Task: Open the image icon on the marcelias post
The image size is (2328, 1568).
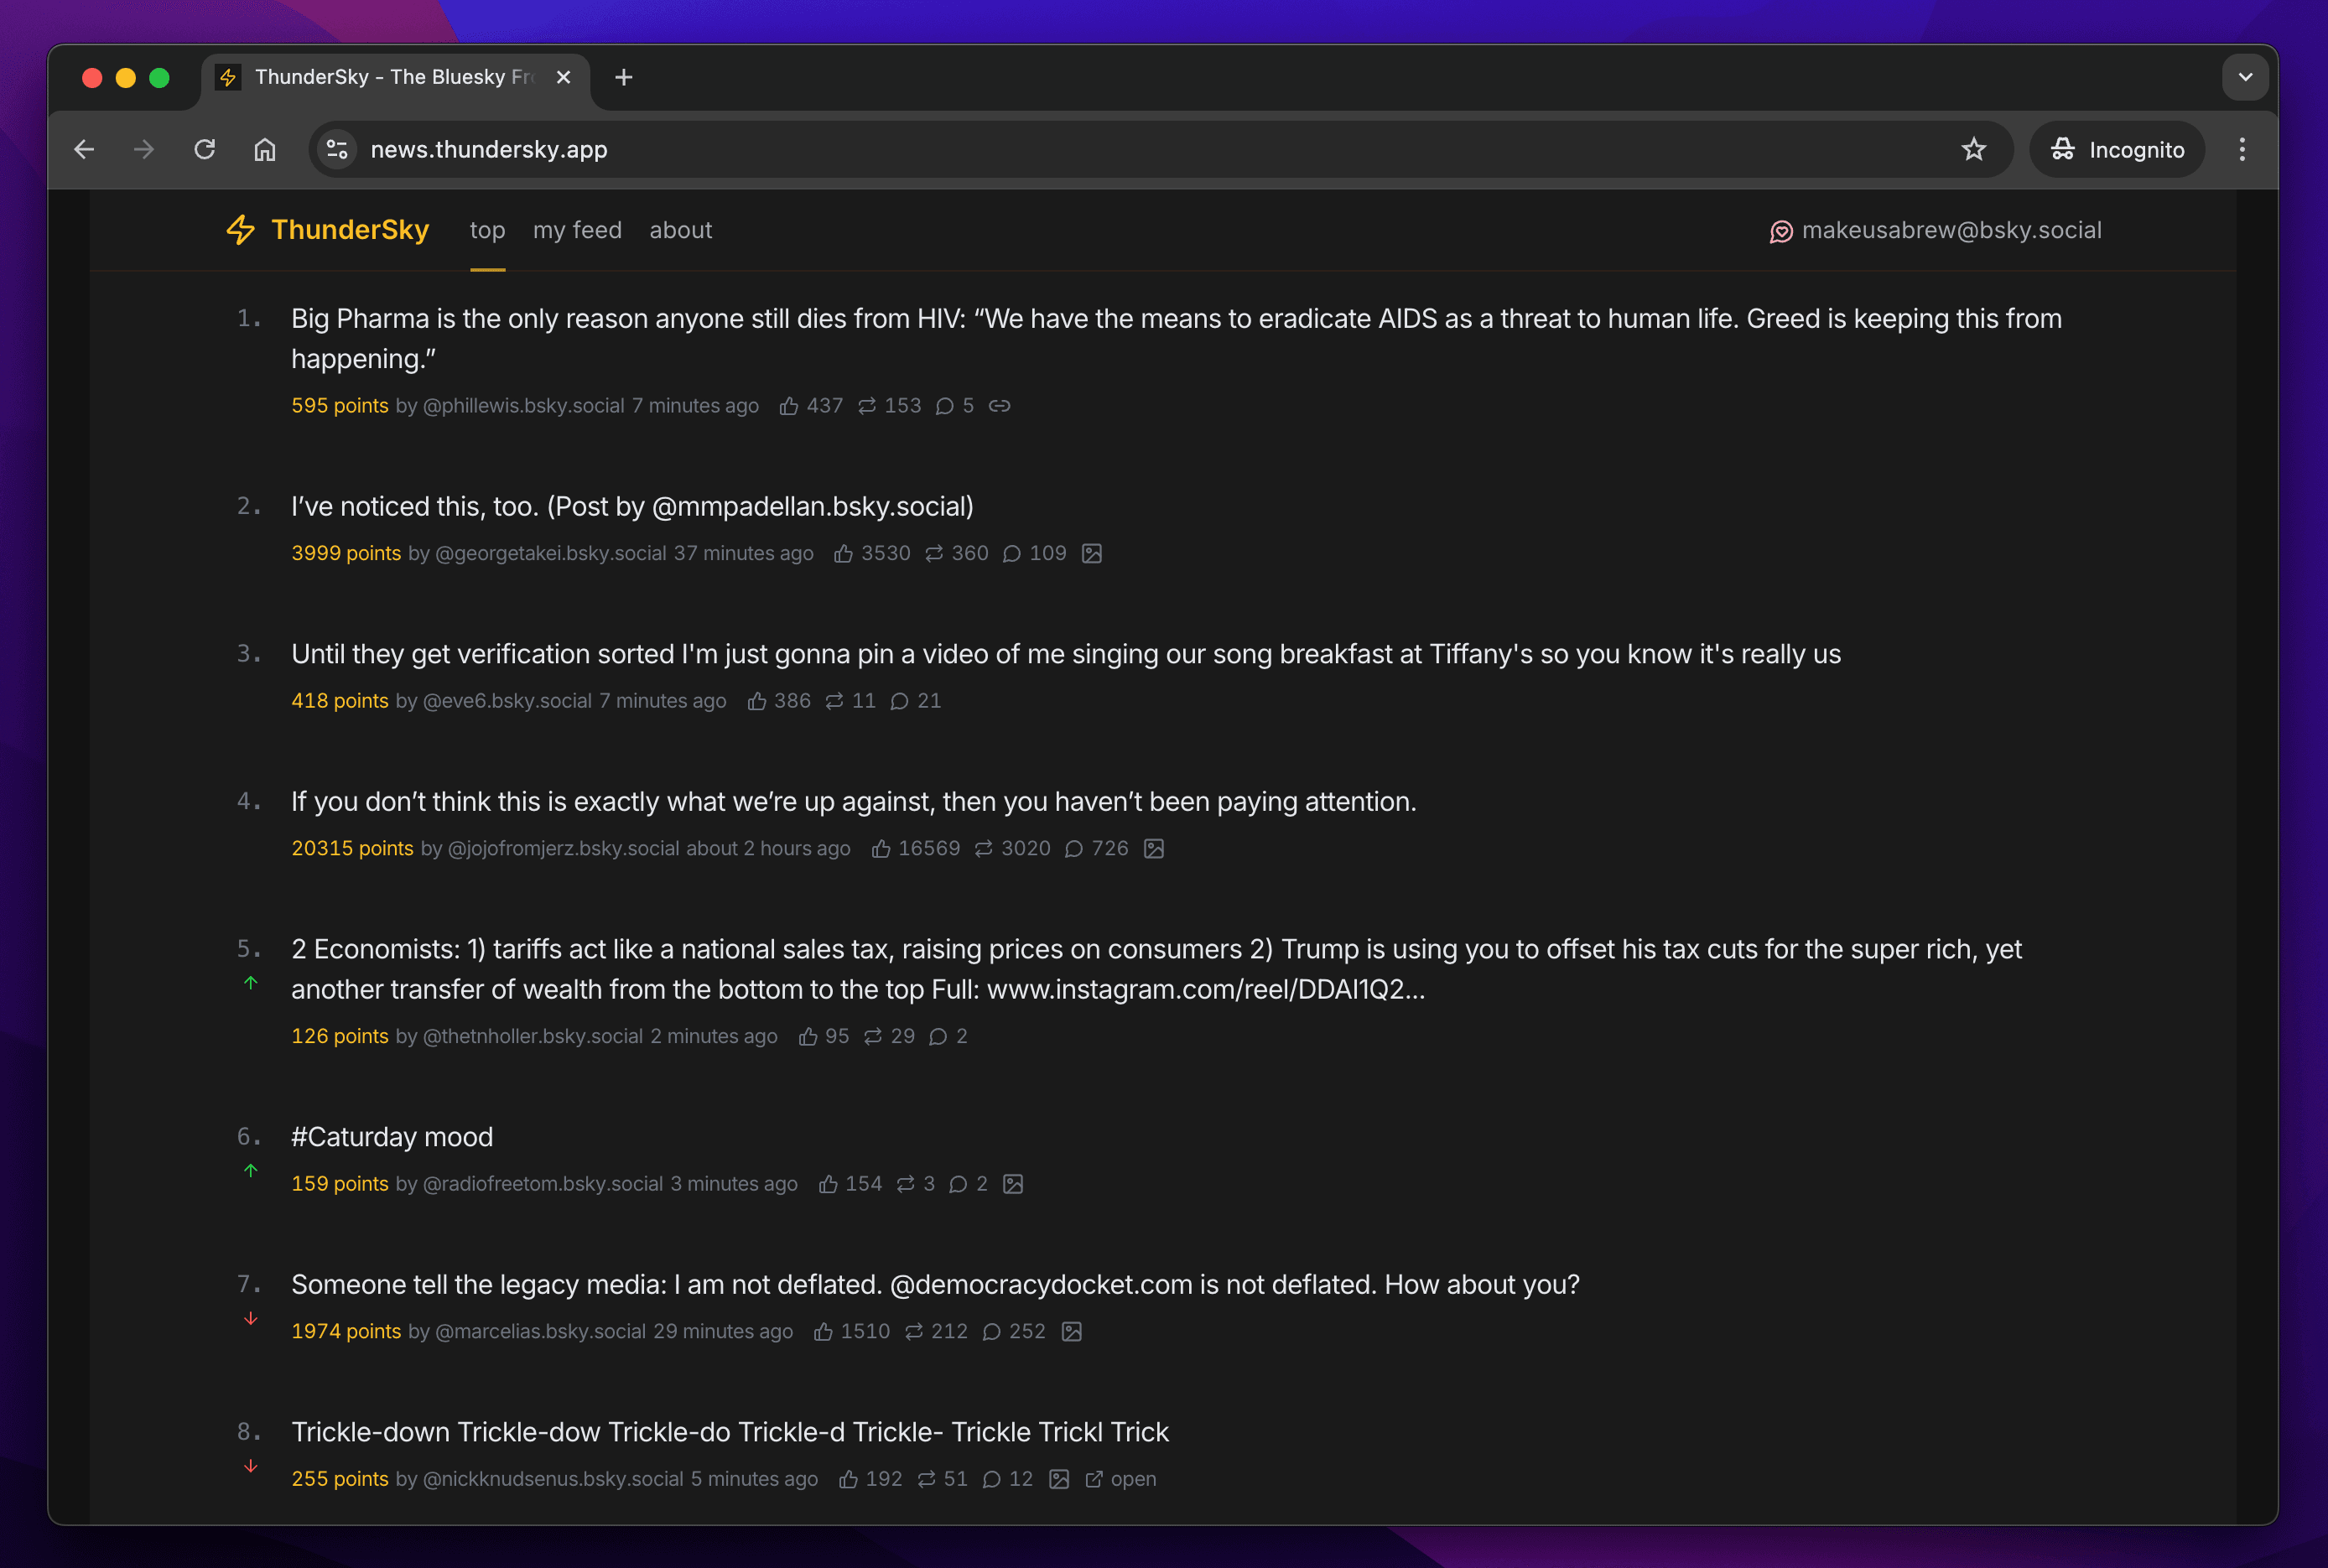Action: coord(1072,1332)
